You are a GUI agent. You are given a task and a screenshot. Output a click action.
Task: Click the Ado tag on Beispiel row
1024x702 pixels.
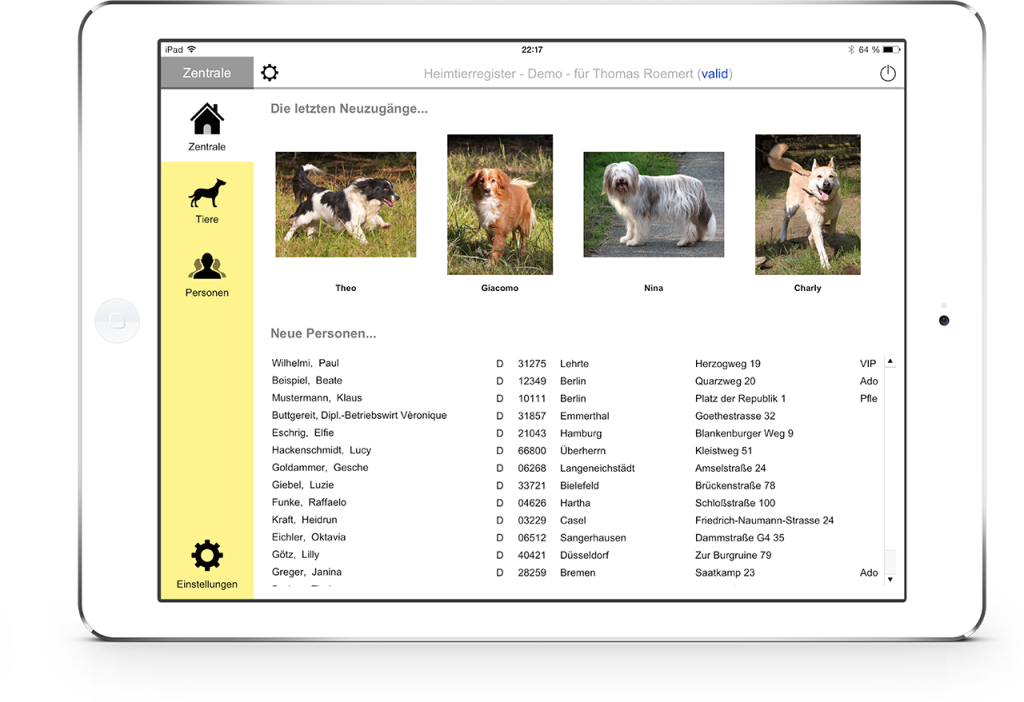(x=869, y=381)
